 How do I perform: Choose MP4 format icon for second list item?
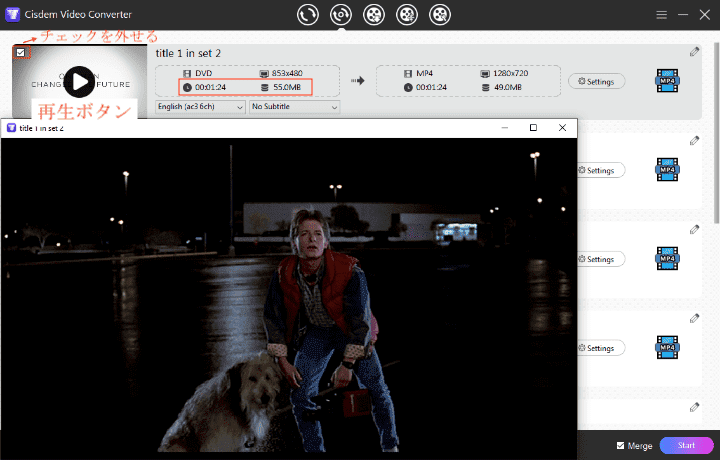[x=667, y=169]
